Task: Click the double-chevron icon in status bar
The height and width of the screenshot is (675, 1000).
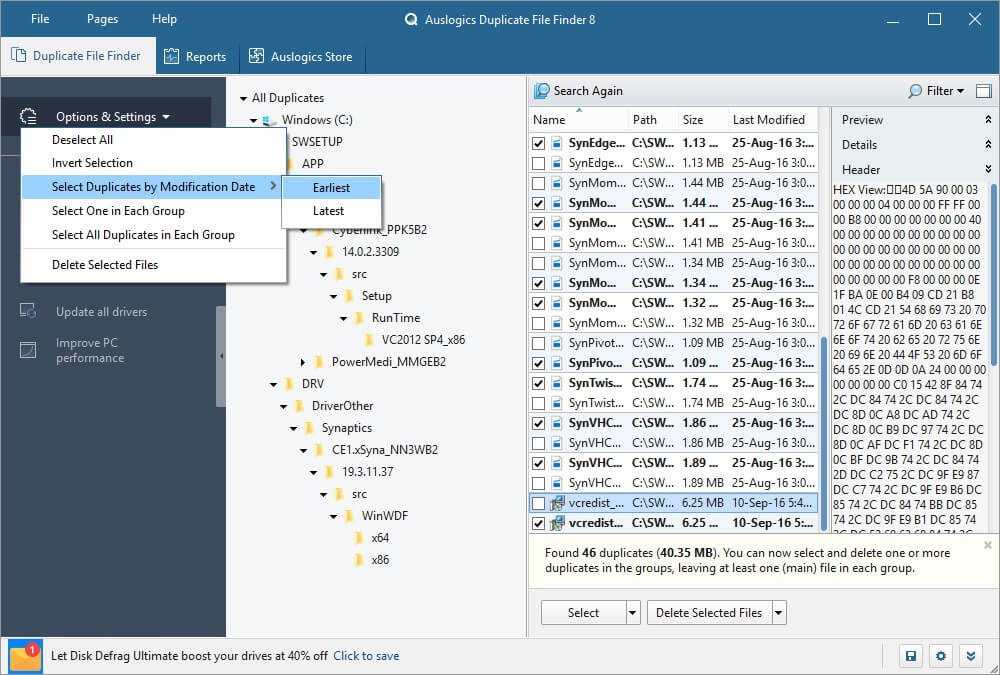Action: coord(969,656)
